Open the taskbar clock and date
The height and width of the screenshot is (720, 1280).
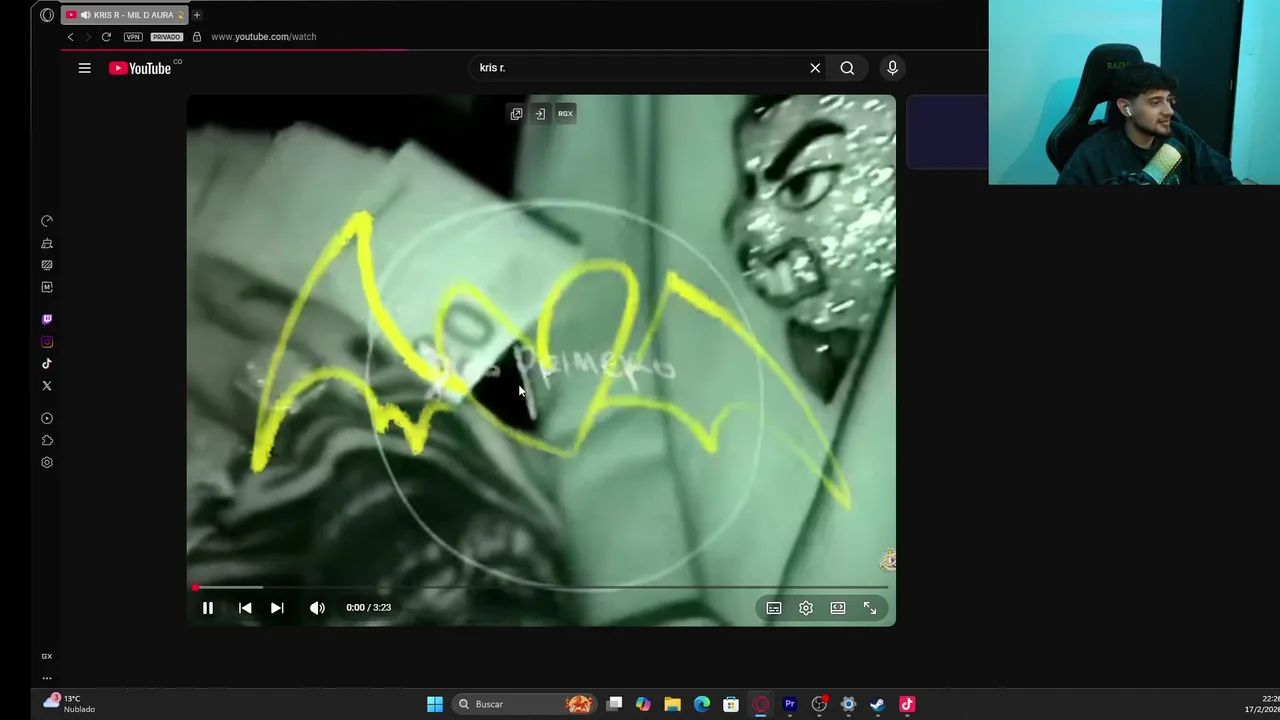click(x=1261, y=704)
